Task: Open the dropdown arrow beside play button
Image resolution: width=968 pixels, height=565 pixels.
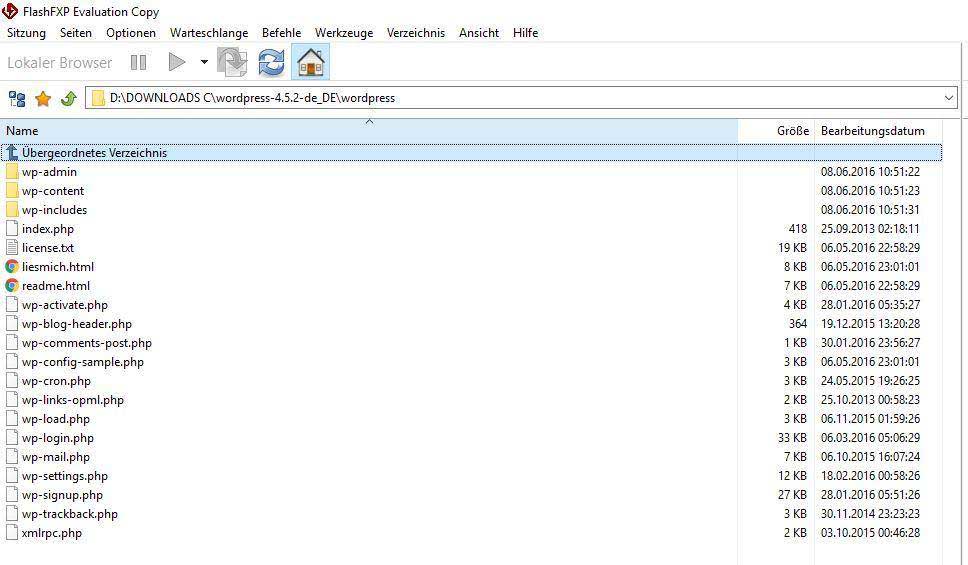Action: coord(204,62)
